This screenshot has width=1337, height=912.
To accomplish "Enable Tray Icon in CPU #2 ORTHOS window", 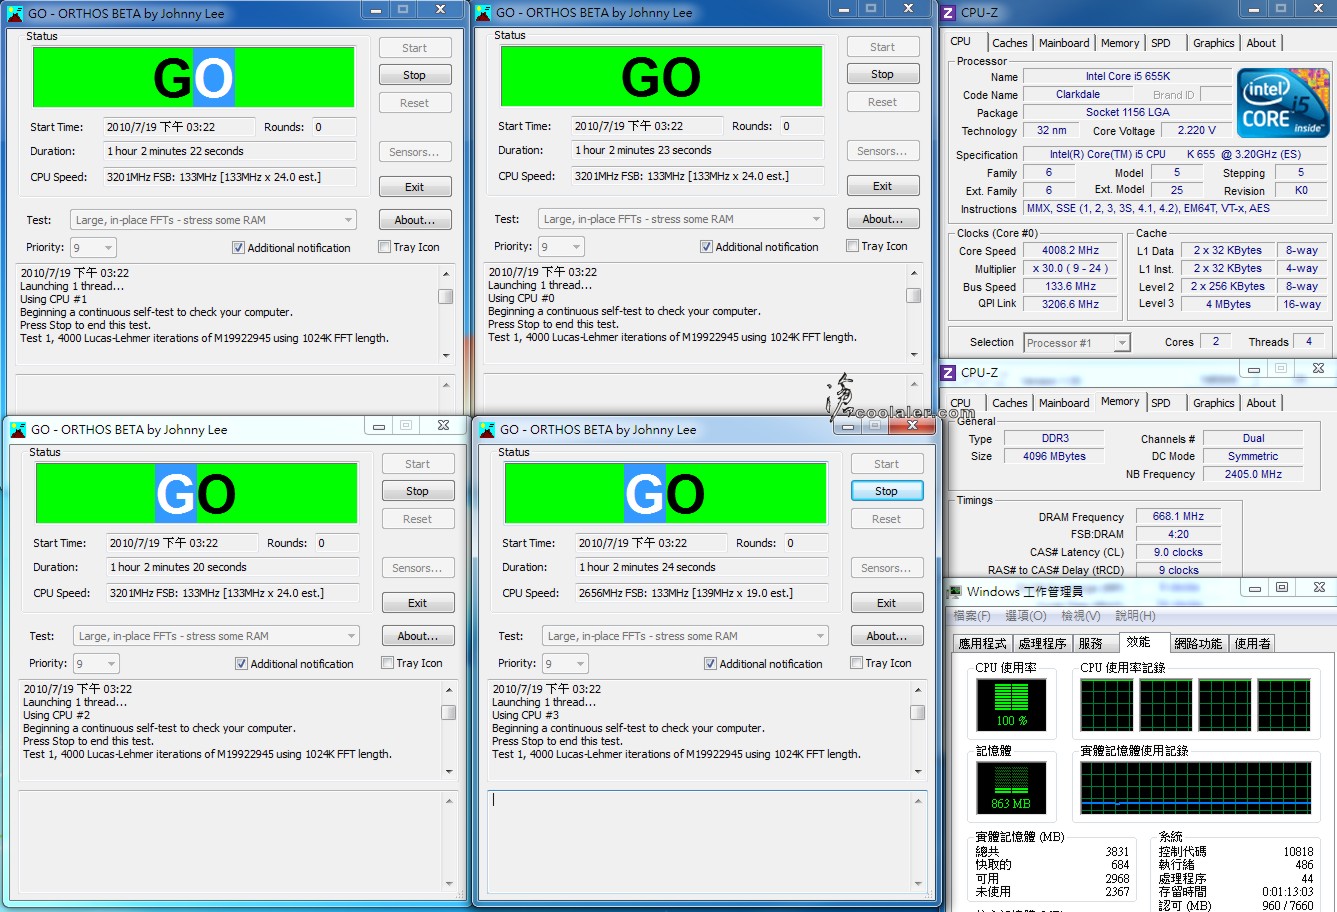I will [387, 663].
